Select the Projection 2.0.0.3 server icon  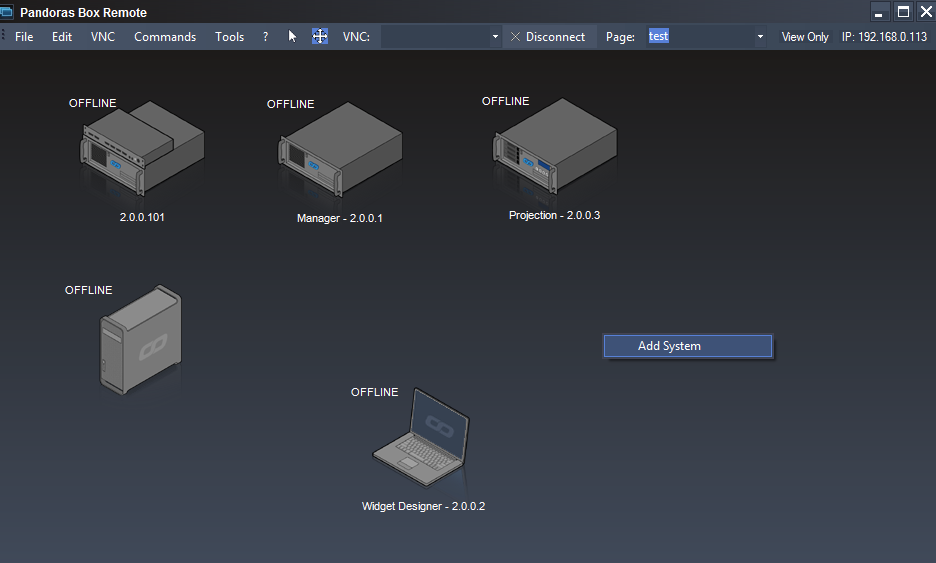[553, 149]
